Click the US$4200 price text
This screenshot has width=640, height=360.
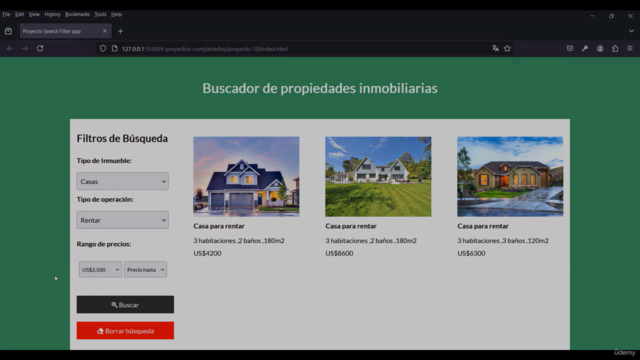click(x=207, y=253)
